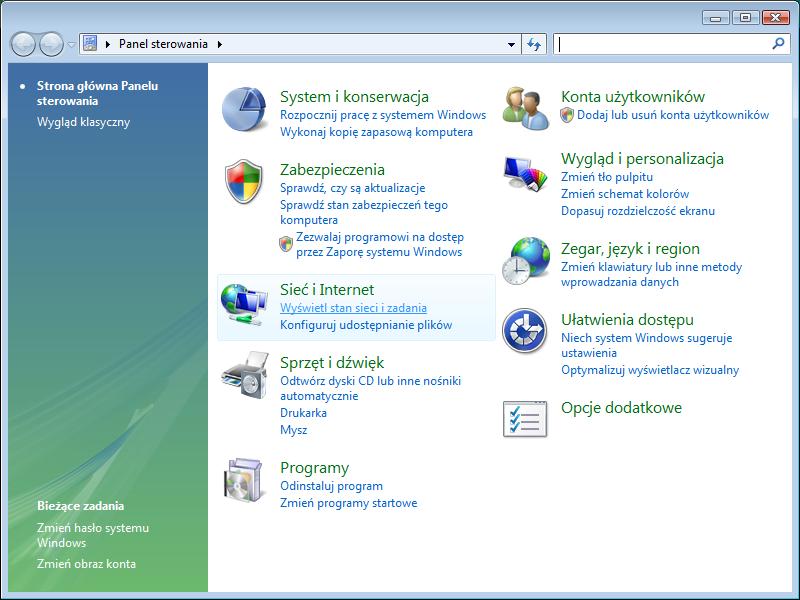Select Zmień hasło systemu Windows task
Screen dimensions: 800x600
(92, 535)
